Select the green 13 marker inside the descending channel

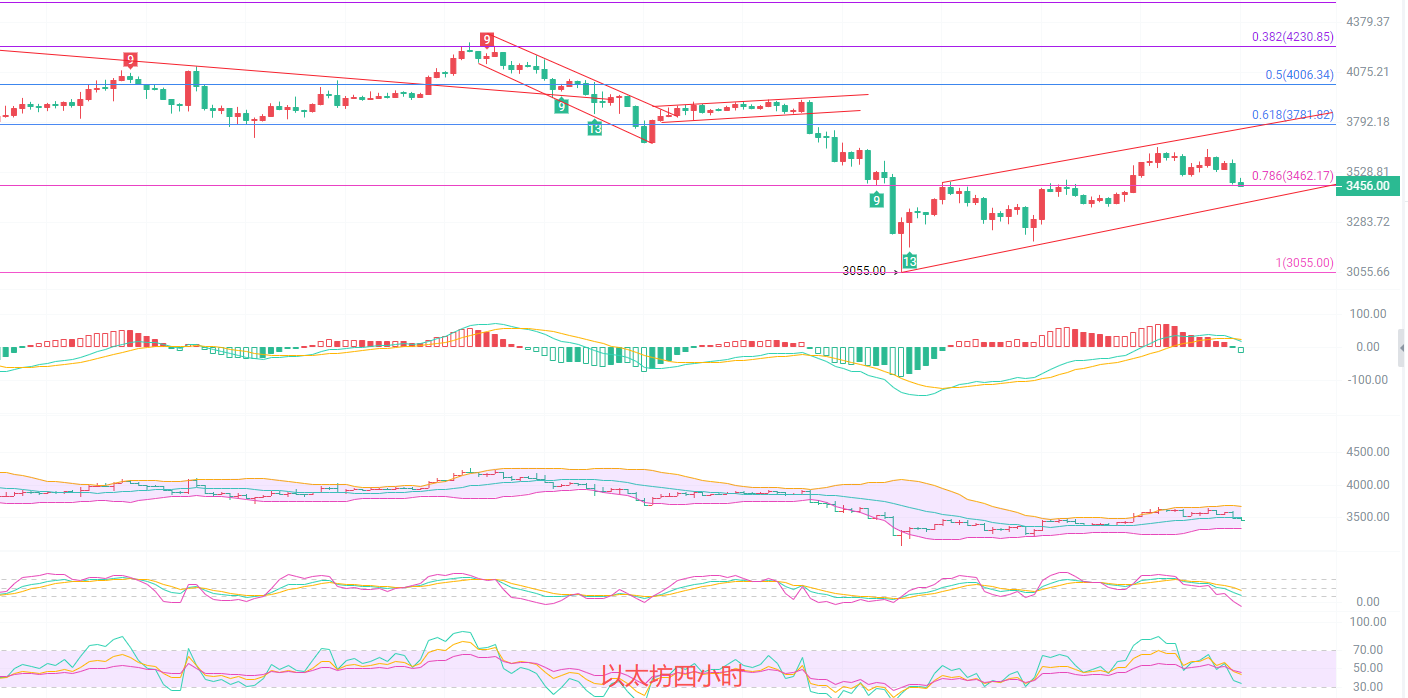coord(594,128)
